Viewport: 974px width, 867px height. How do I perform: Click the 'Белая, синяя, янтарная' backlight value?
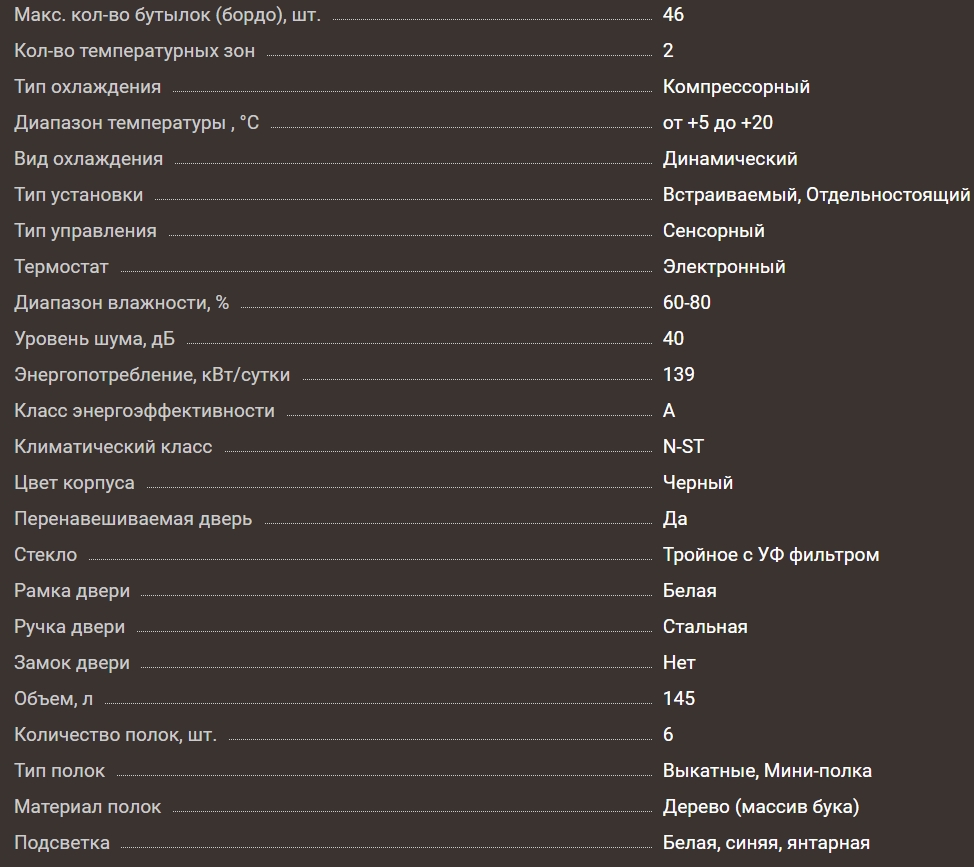[x=766, y=843]
